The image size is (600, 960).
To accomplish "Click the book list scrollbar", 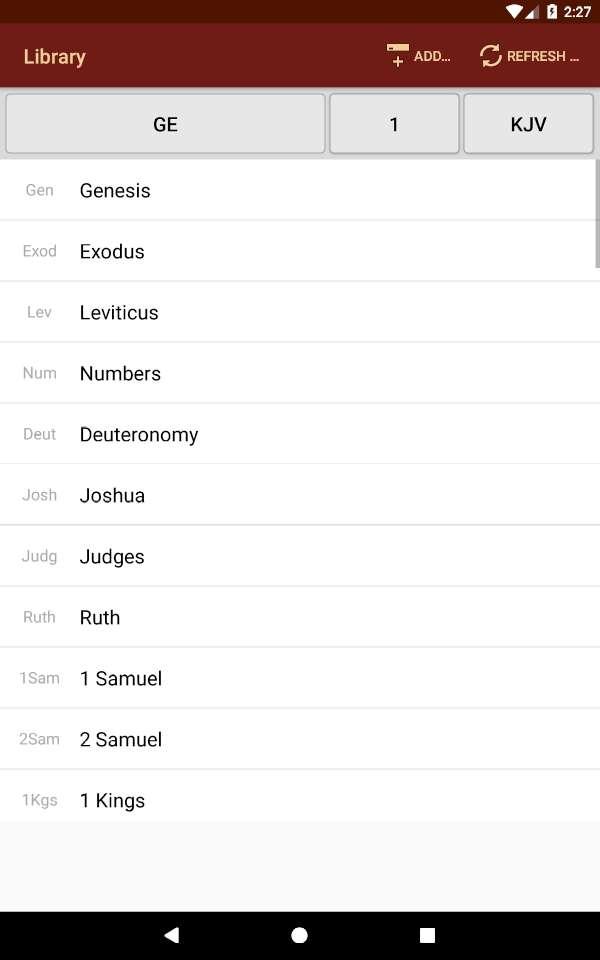I will 596,214.
